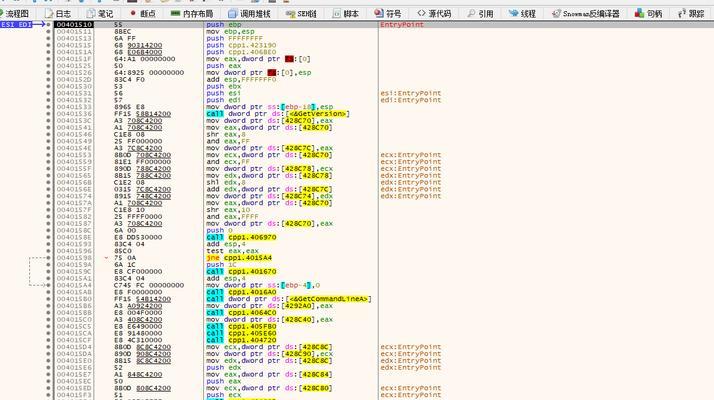
Task: Select opcode bytes 'FF15 58814200'
Action: click(143, 113)
